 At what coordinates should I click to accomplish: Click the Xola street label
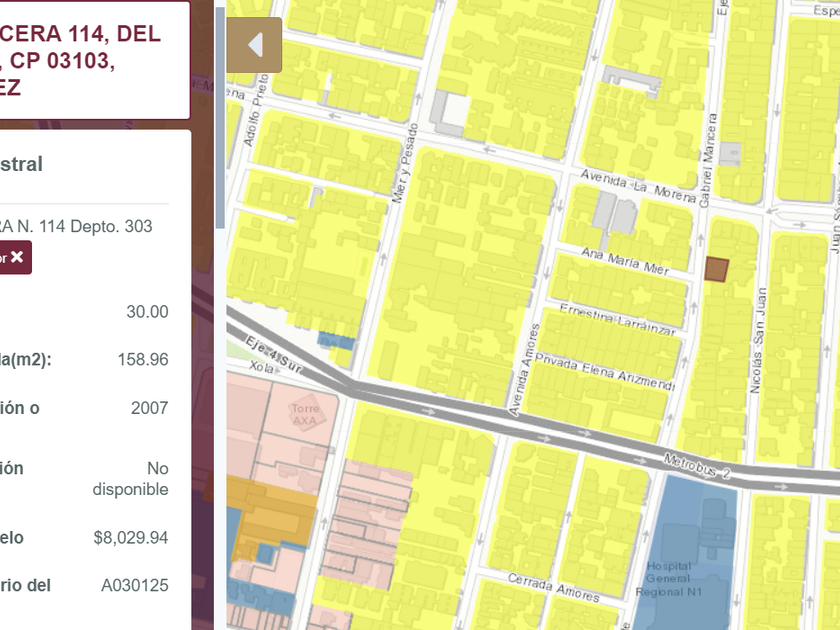(261, 367)
